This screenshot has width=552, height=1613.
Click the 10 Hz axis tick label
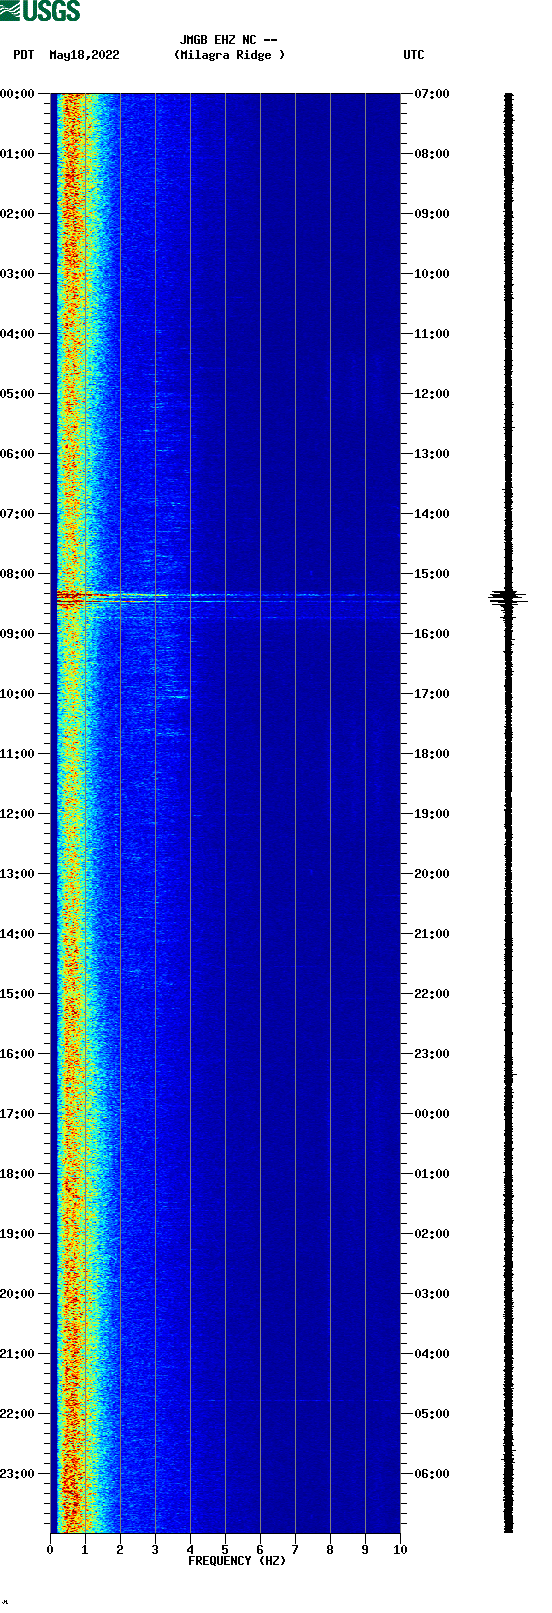[x=400, y=1550]
